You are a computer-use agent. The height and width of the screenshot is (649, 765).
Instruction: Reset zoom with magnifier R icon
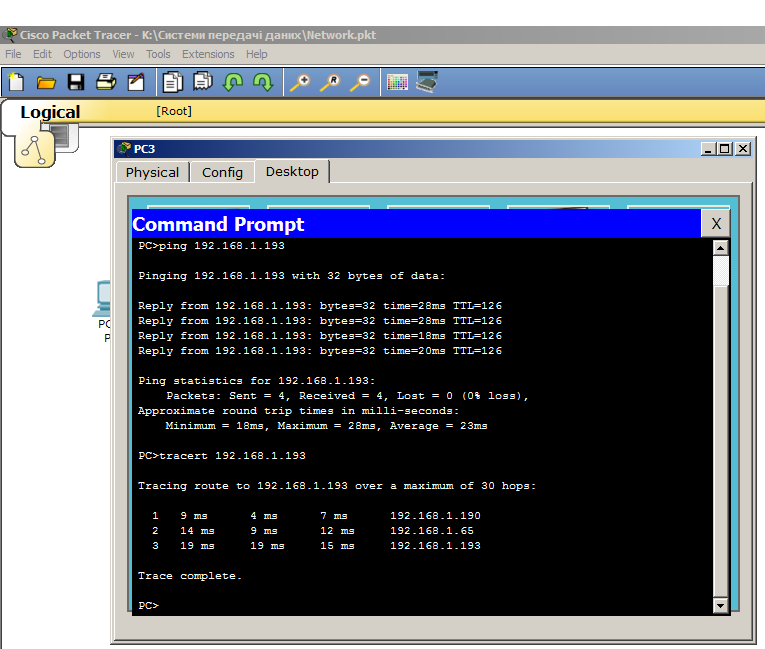pyautogui.click(x=330, y=82)
